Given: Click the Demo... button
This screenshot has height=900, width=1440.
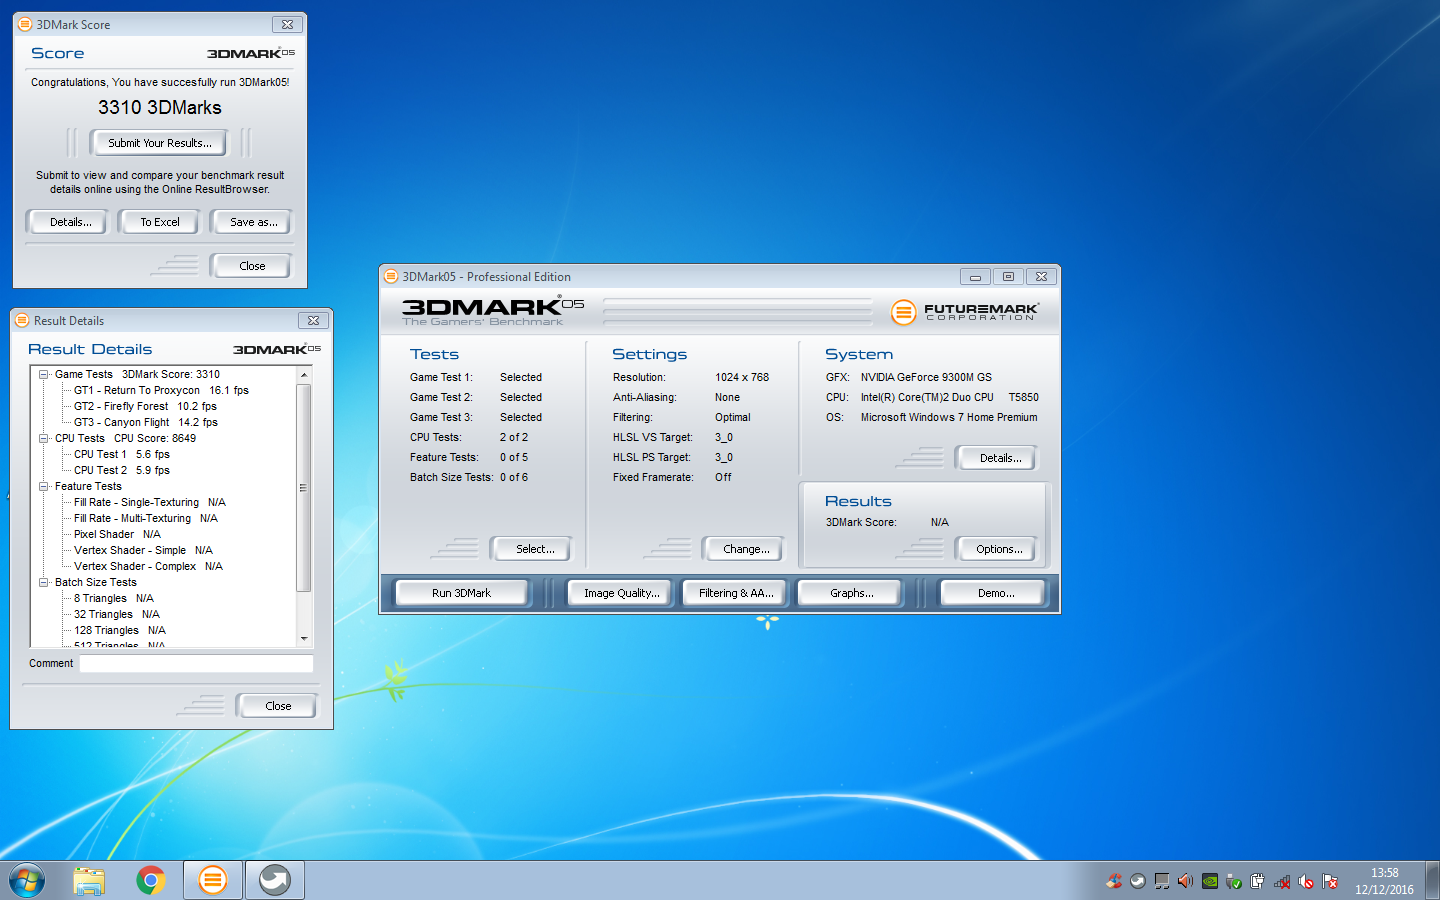Looking at the screenshot, I should point(995,593).
